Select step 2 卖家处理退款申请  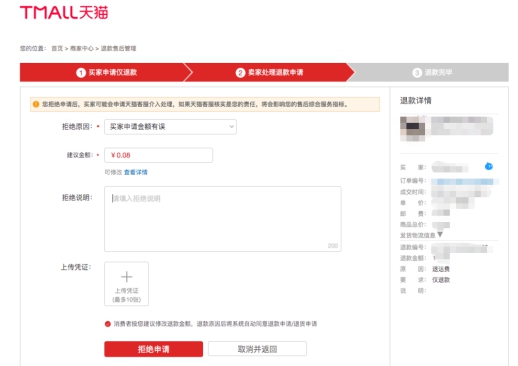pos(269,72)
